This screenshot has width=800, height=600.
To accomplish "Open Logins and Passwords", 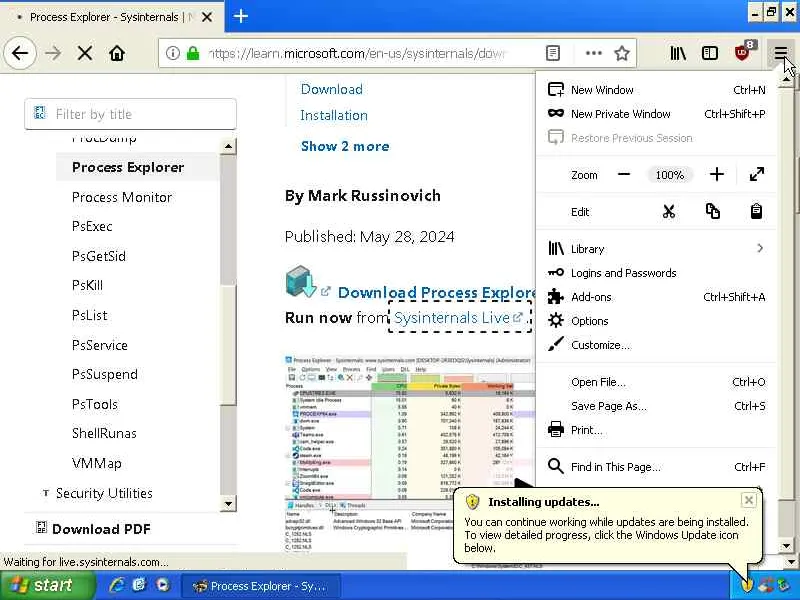I will [x=656, y=273].
